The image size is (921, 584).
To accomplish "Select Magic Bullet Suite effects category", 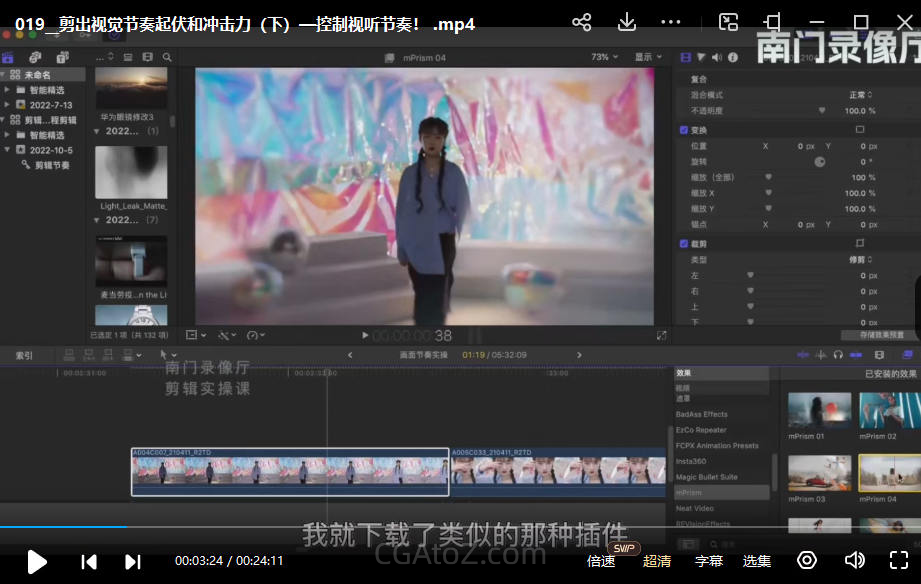I will point(706,477).
